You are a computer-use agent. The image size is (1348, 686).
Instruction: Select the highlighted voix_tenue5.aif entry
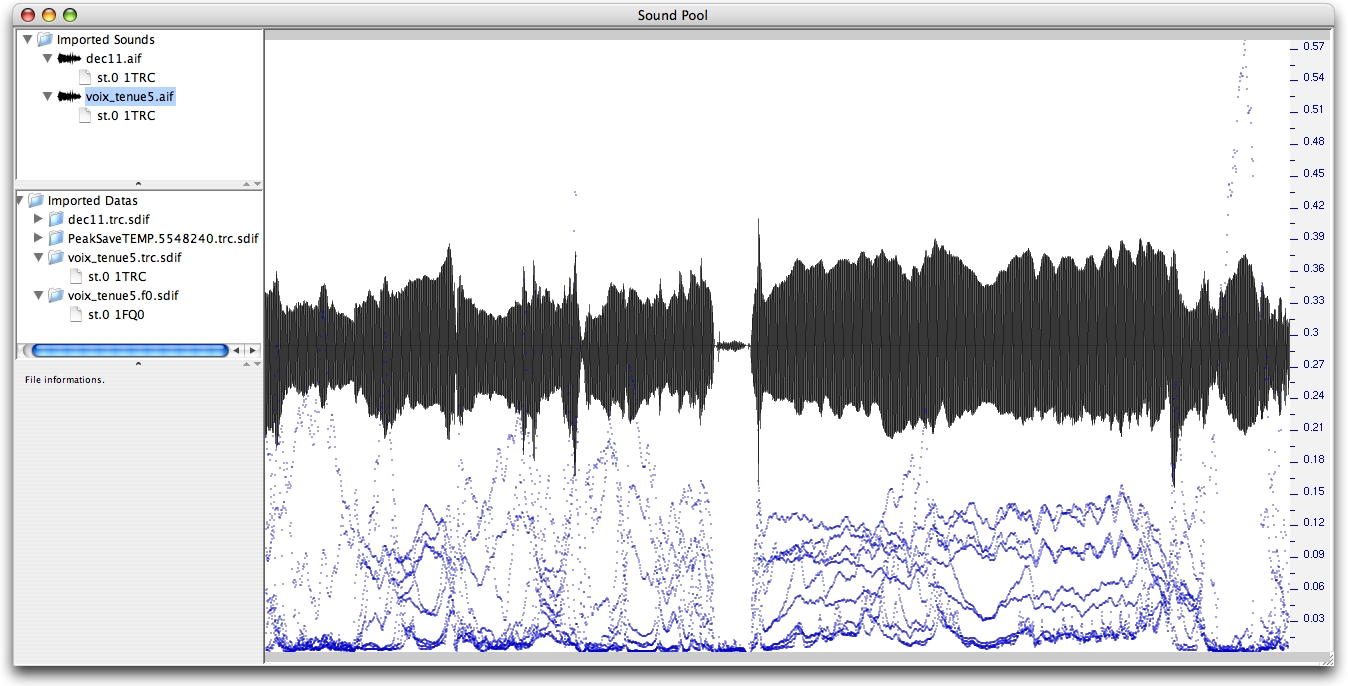coord(130,97)
